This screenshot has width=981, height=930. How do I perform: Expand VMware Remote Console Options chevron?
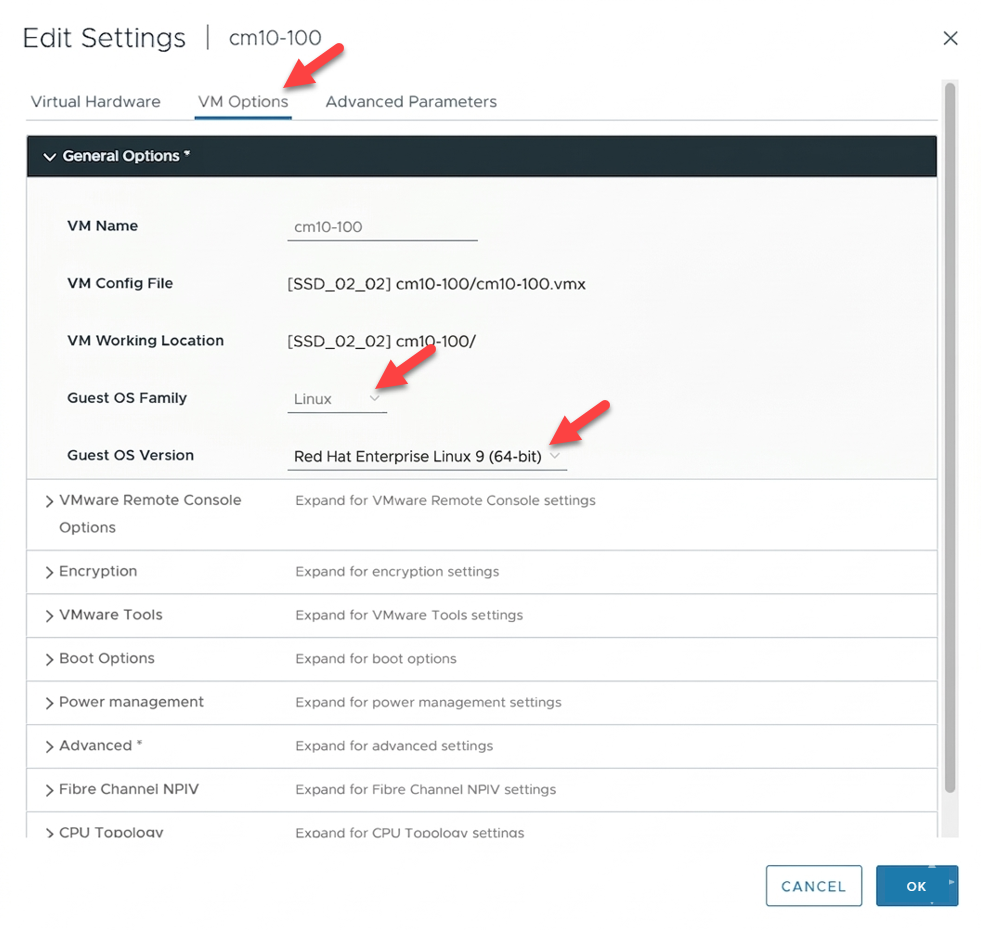click(49, 501)
